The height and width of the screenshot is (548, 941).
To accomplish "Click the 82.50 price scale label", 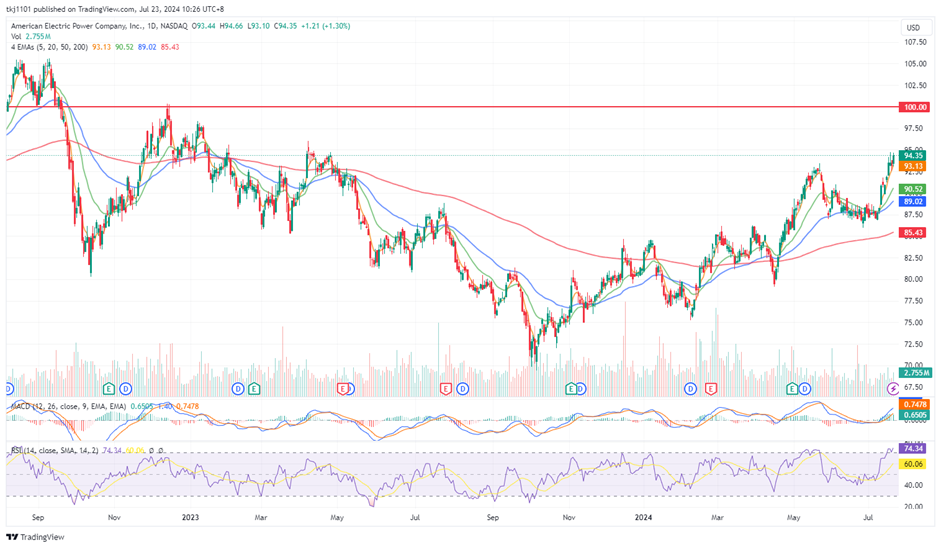I will (x=915, y=258).
